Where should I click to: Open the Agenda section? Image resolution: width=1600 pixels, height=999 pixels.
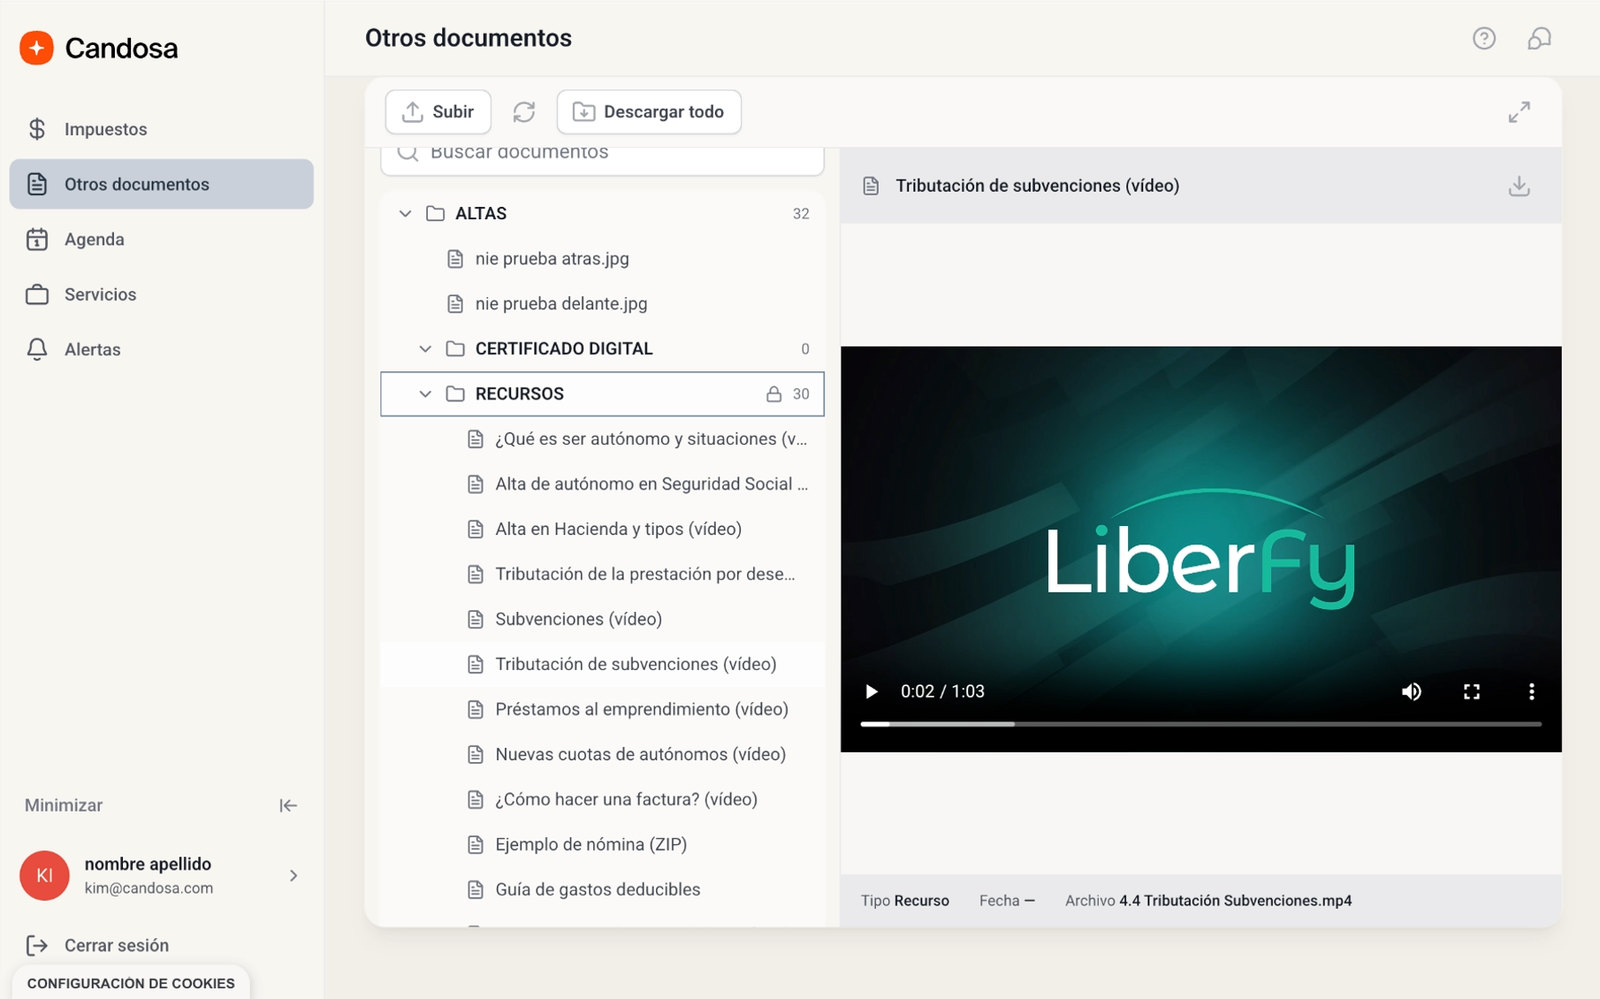point(161,239)
